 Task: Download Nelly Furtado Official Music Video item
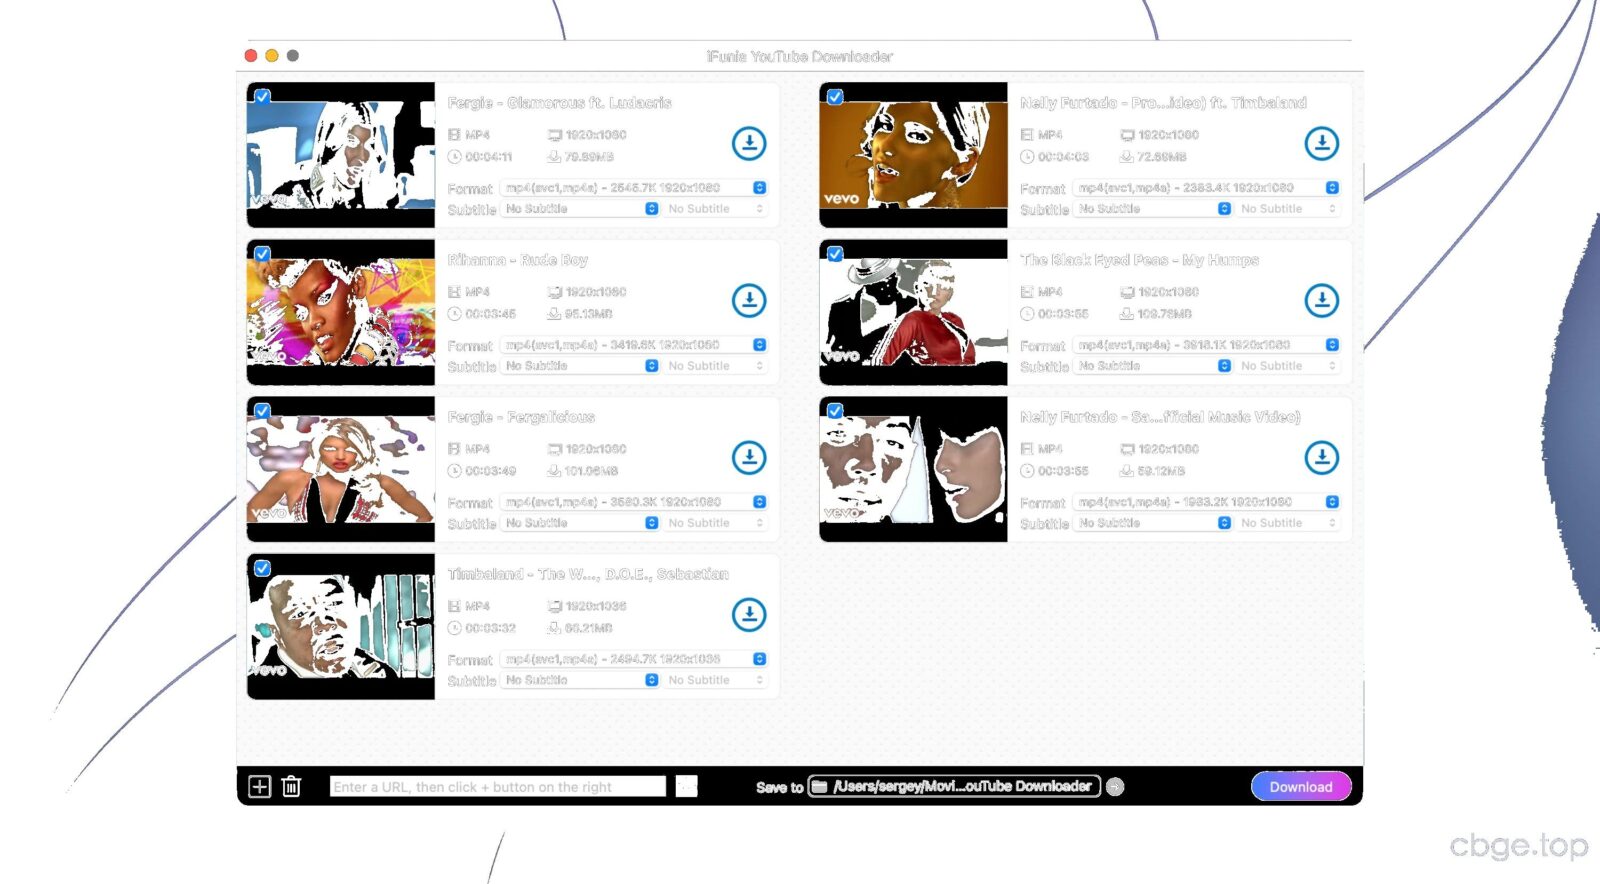tap(1322, 457)
